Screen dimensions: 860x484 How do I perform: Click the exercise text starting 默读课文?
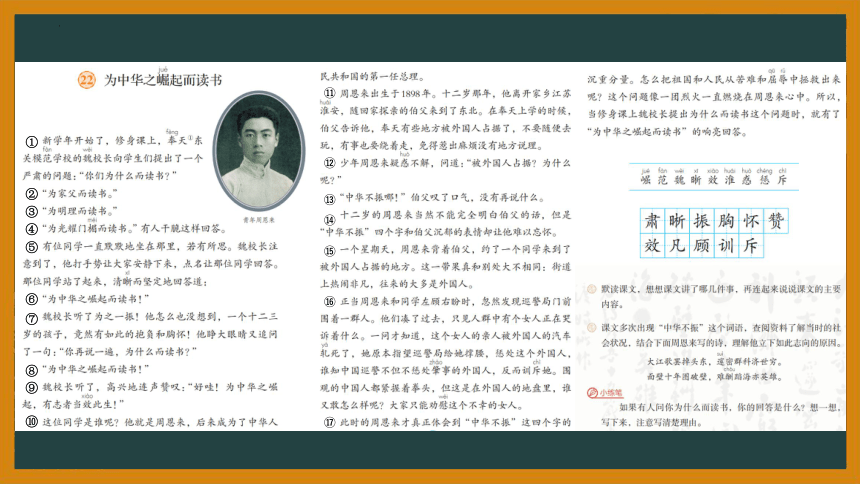[721, 296]
